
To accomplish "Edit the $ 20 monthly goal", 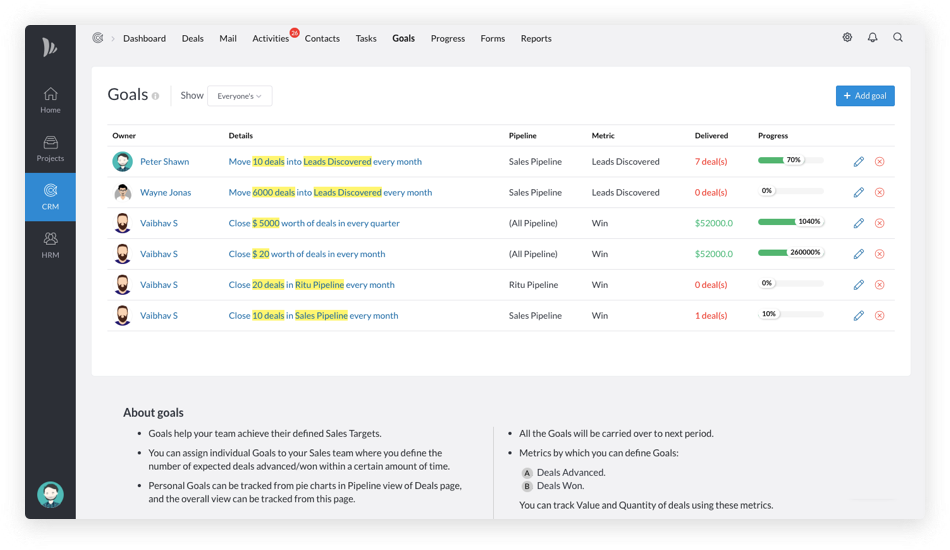I will click(859, 254).
